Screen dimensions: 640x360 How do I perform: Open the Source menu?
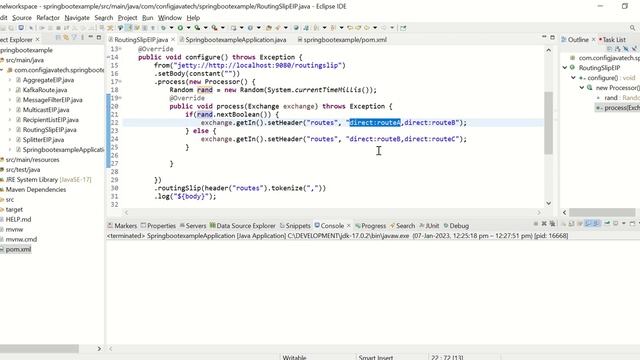point(22,18)
